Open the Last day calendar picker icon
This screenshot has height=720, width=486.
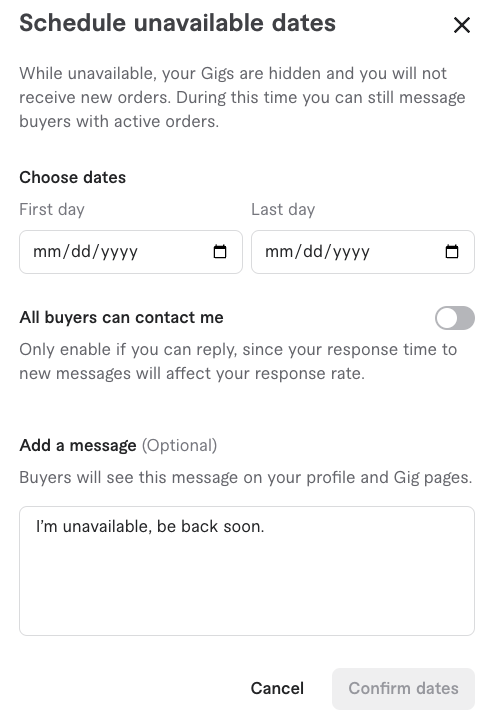tap(452, 252)
